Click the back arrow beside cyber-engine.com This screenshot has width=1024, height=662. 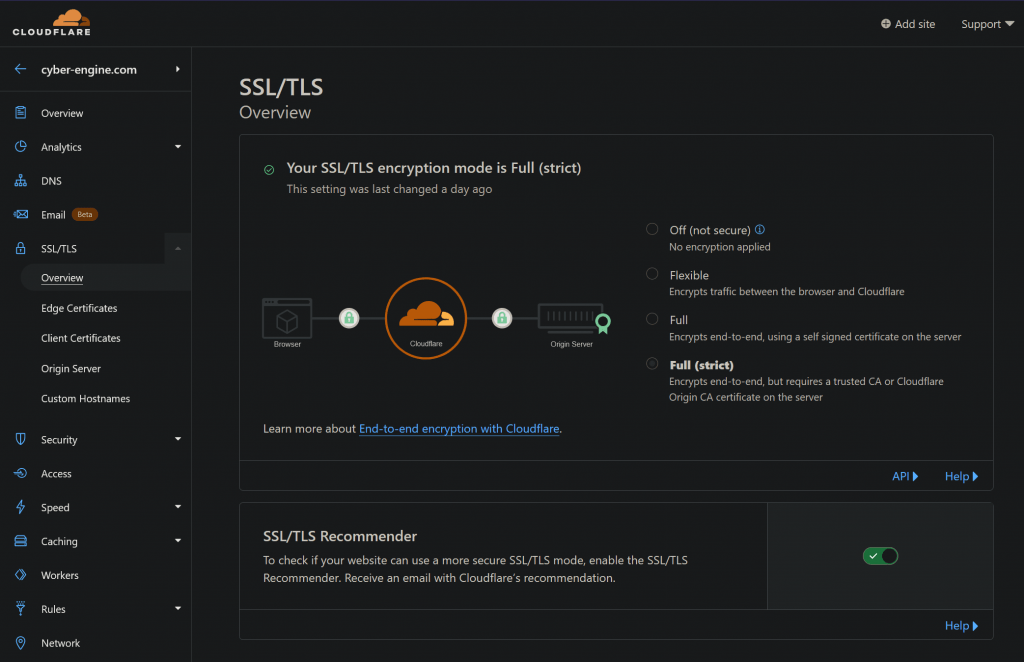[x=20, y=70]
